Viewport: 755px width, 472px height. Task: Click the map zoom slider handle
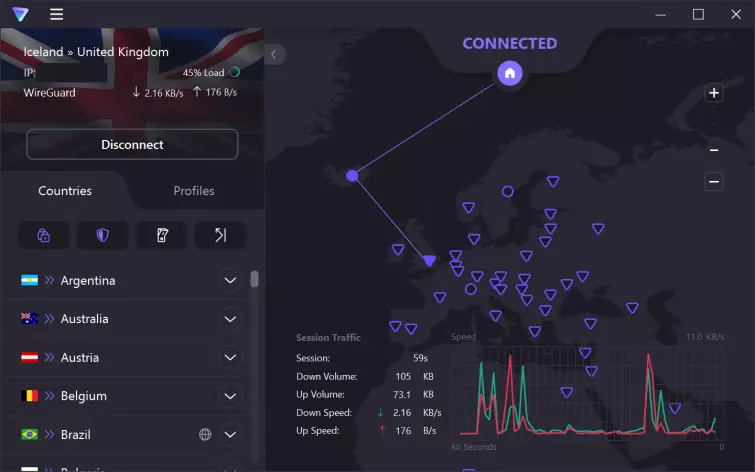pyautogui.click(x=714, y=150)
